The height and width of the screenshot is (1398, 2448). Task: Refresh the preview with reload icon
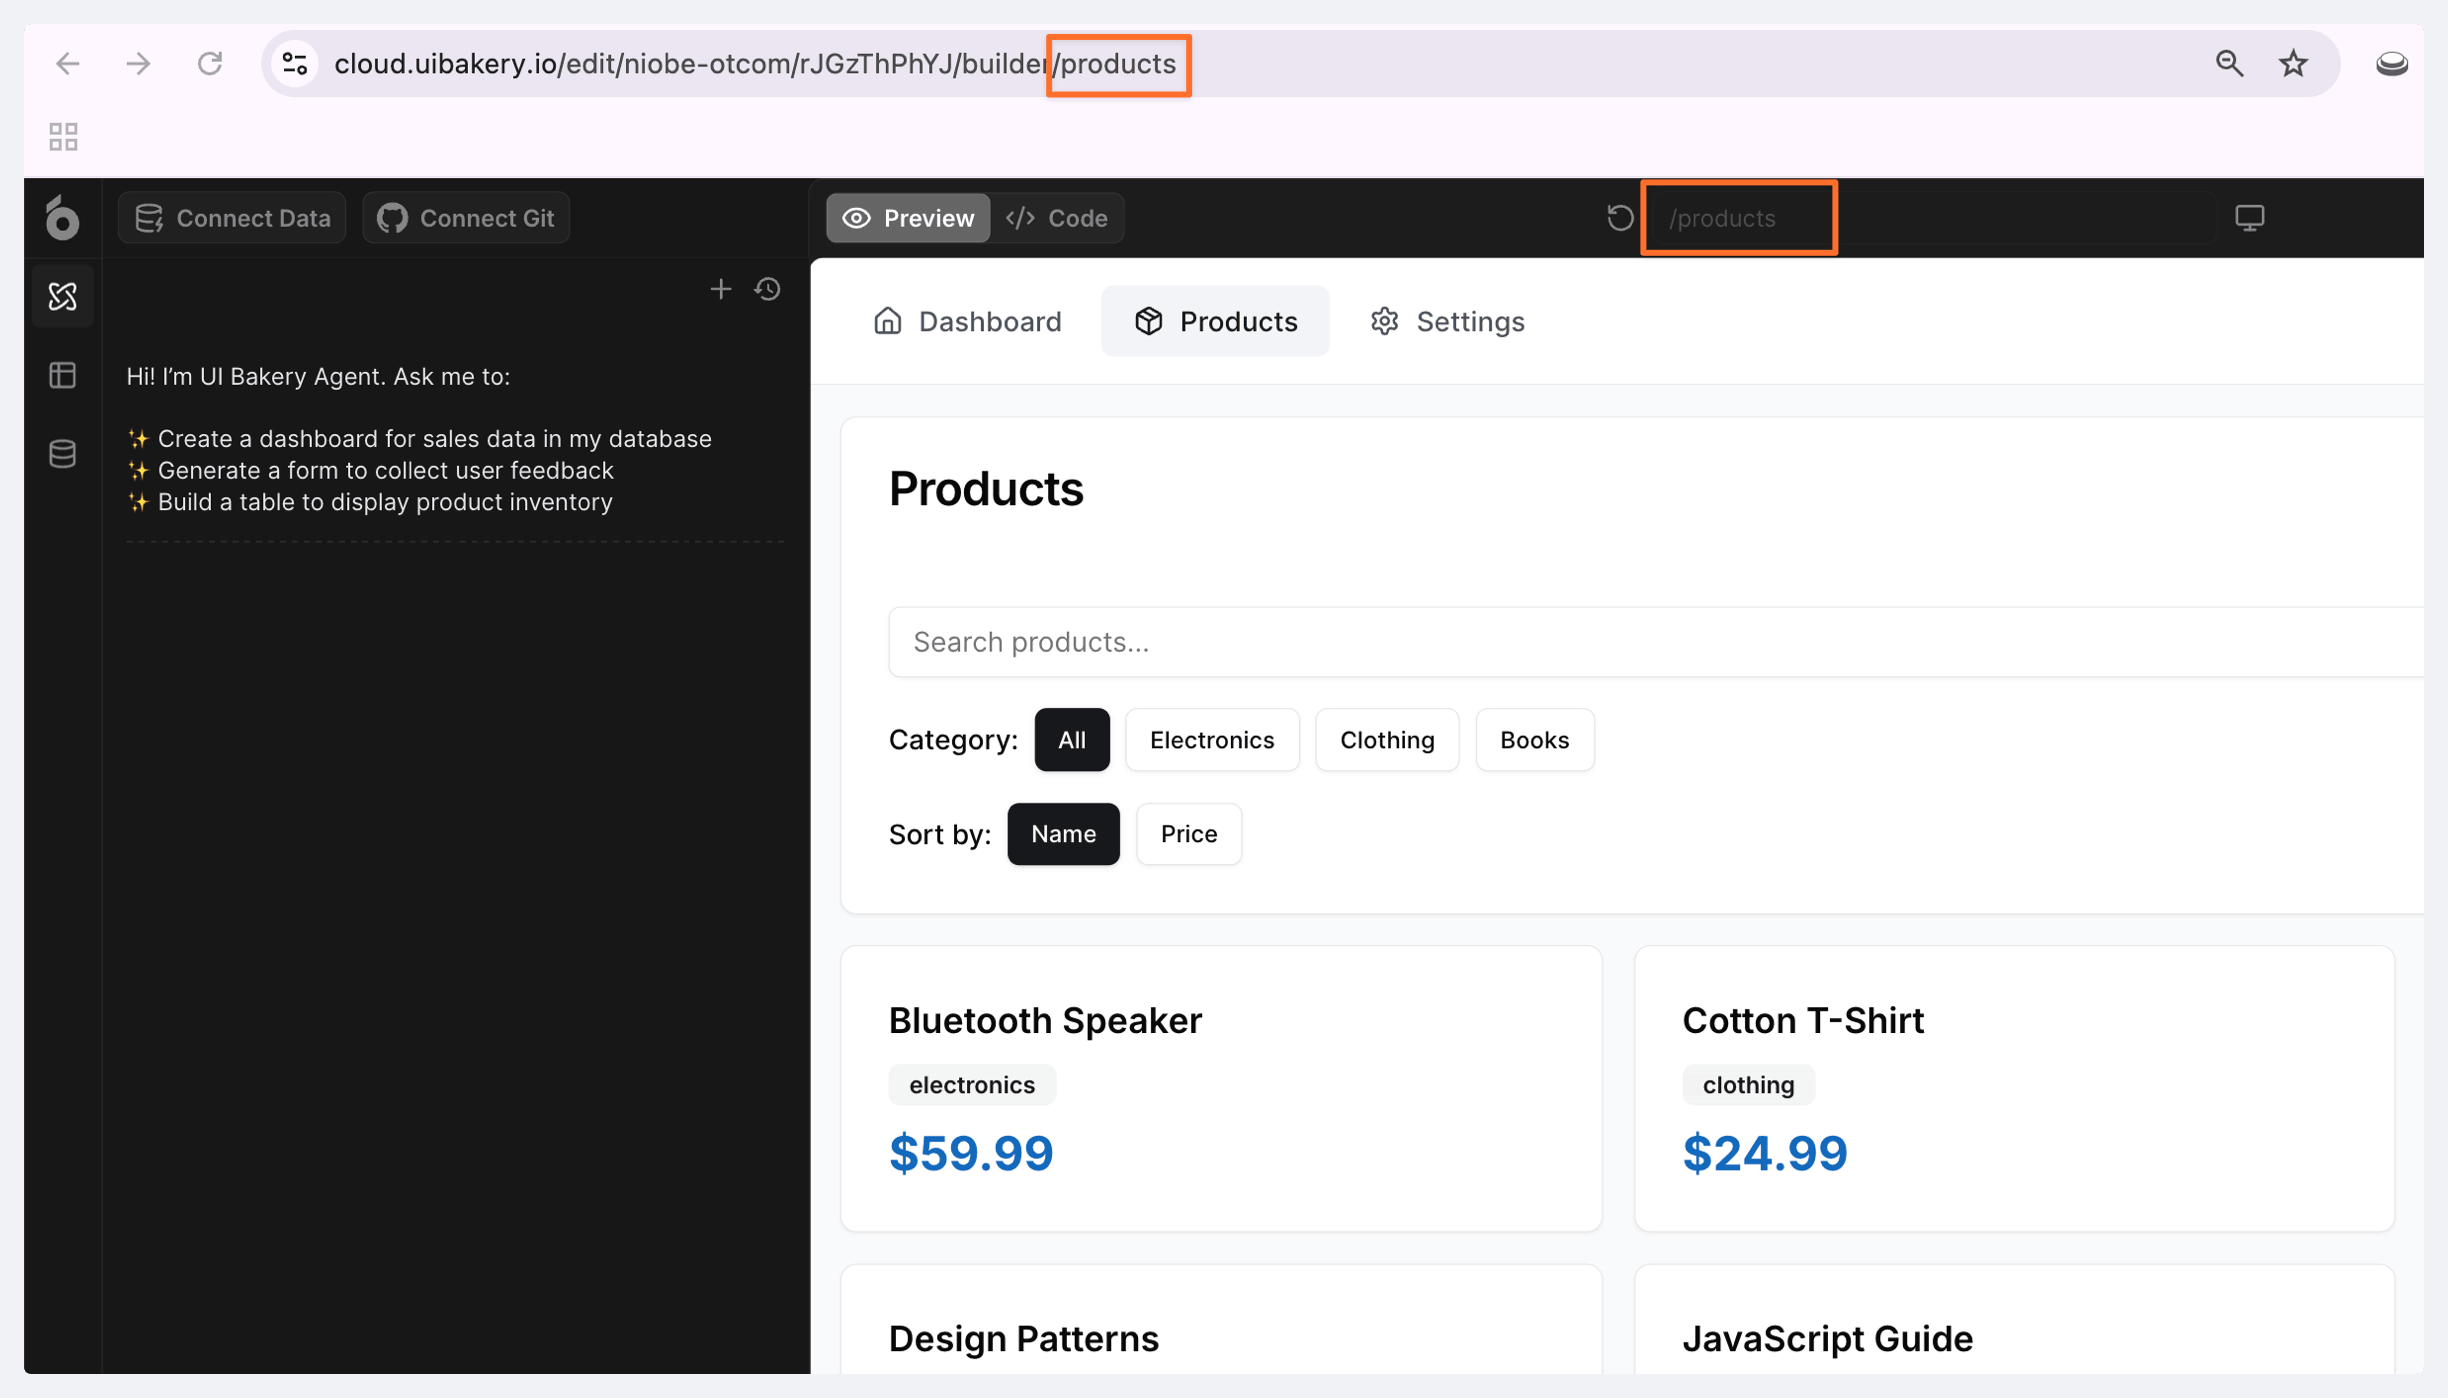tap(1619, 218)
